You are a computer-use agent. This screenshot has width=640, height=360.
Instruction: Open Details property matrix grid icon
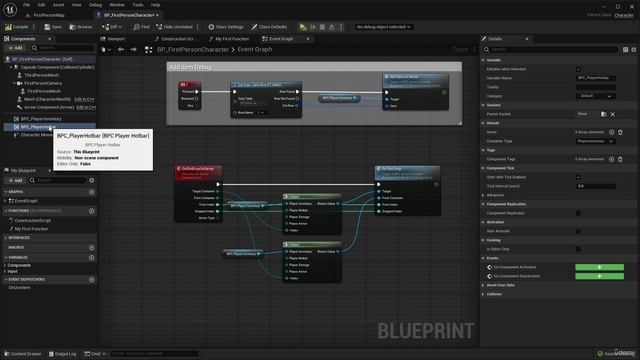click(x=625, y=49)
